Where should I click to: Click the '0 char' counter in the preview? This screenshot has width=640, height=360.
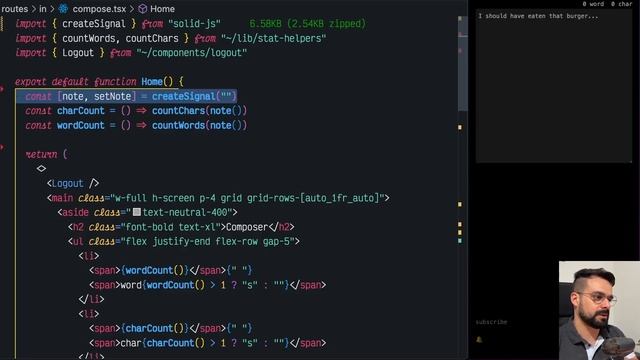point(621,4)
